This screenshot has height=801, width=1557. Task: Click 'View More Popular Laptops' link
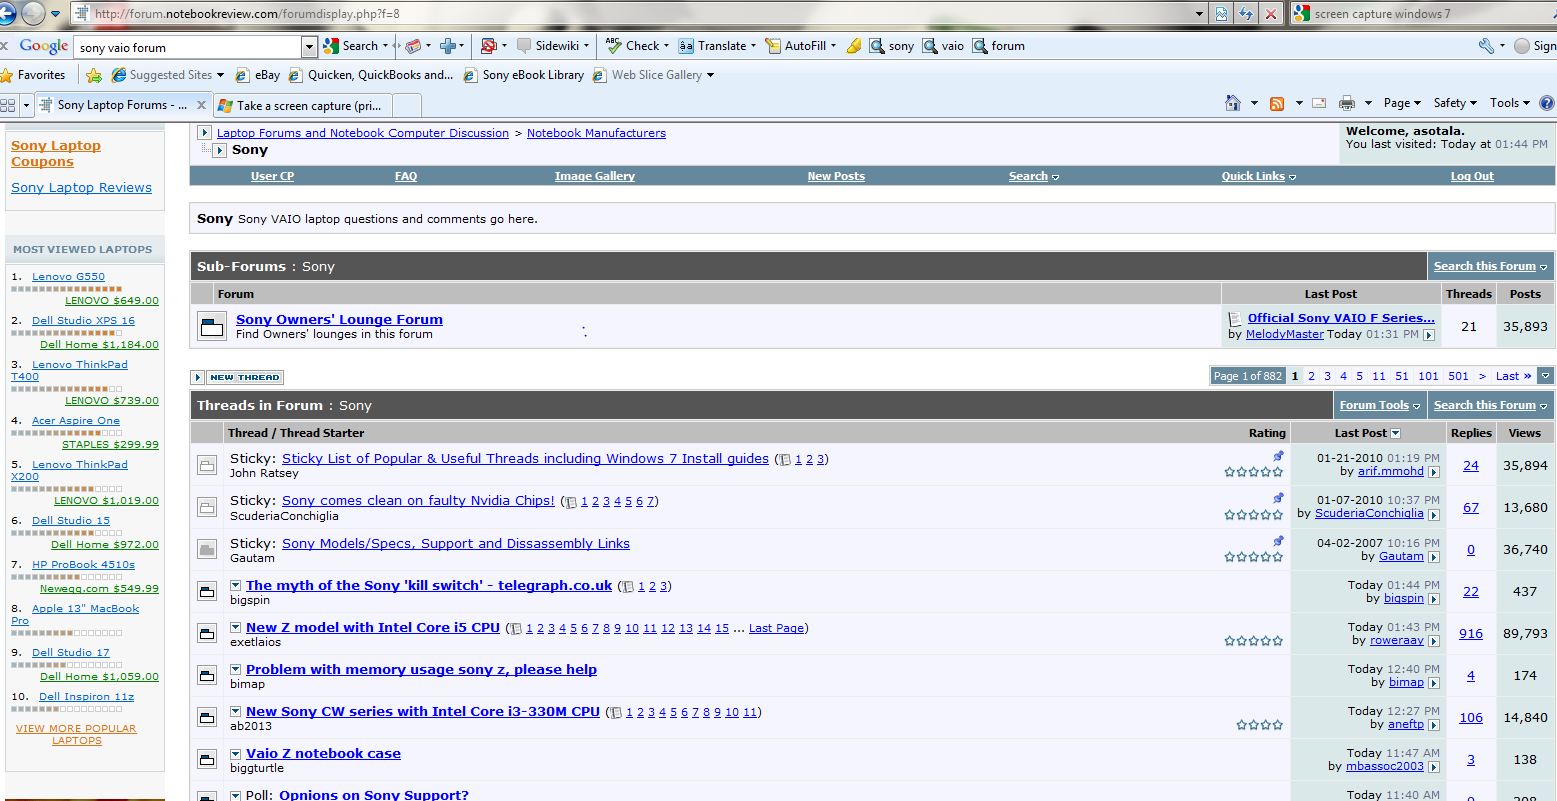pos(76,734)
